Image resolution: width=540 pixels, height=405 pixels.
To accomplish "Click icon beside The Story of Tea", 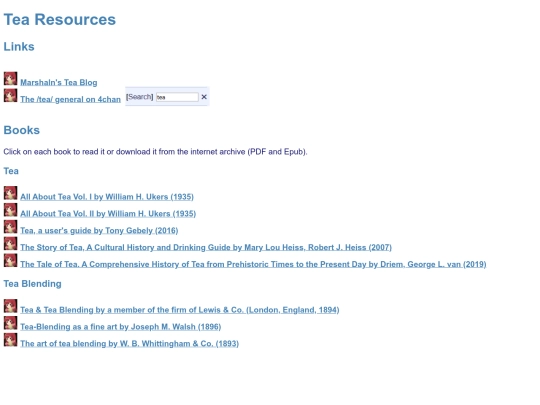I will point(10,243).
